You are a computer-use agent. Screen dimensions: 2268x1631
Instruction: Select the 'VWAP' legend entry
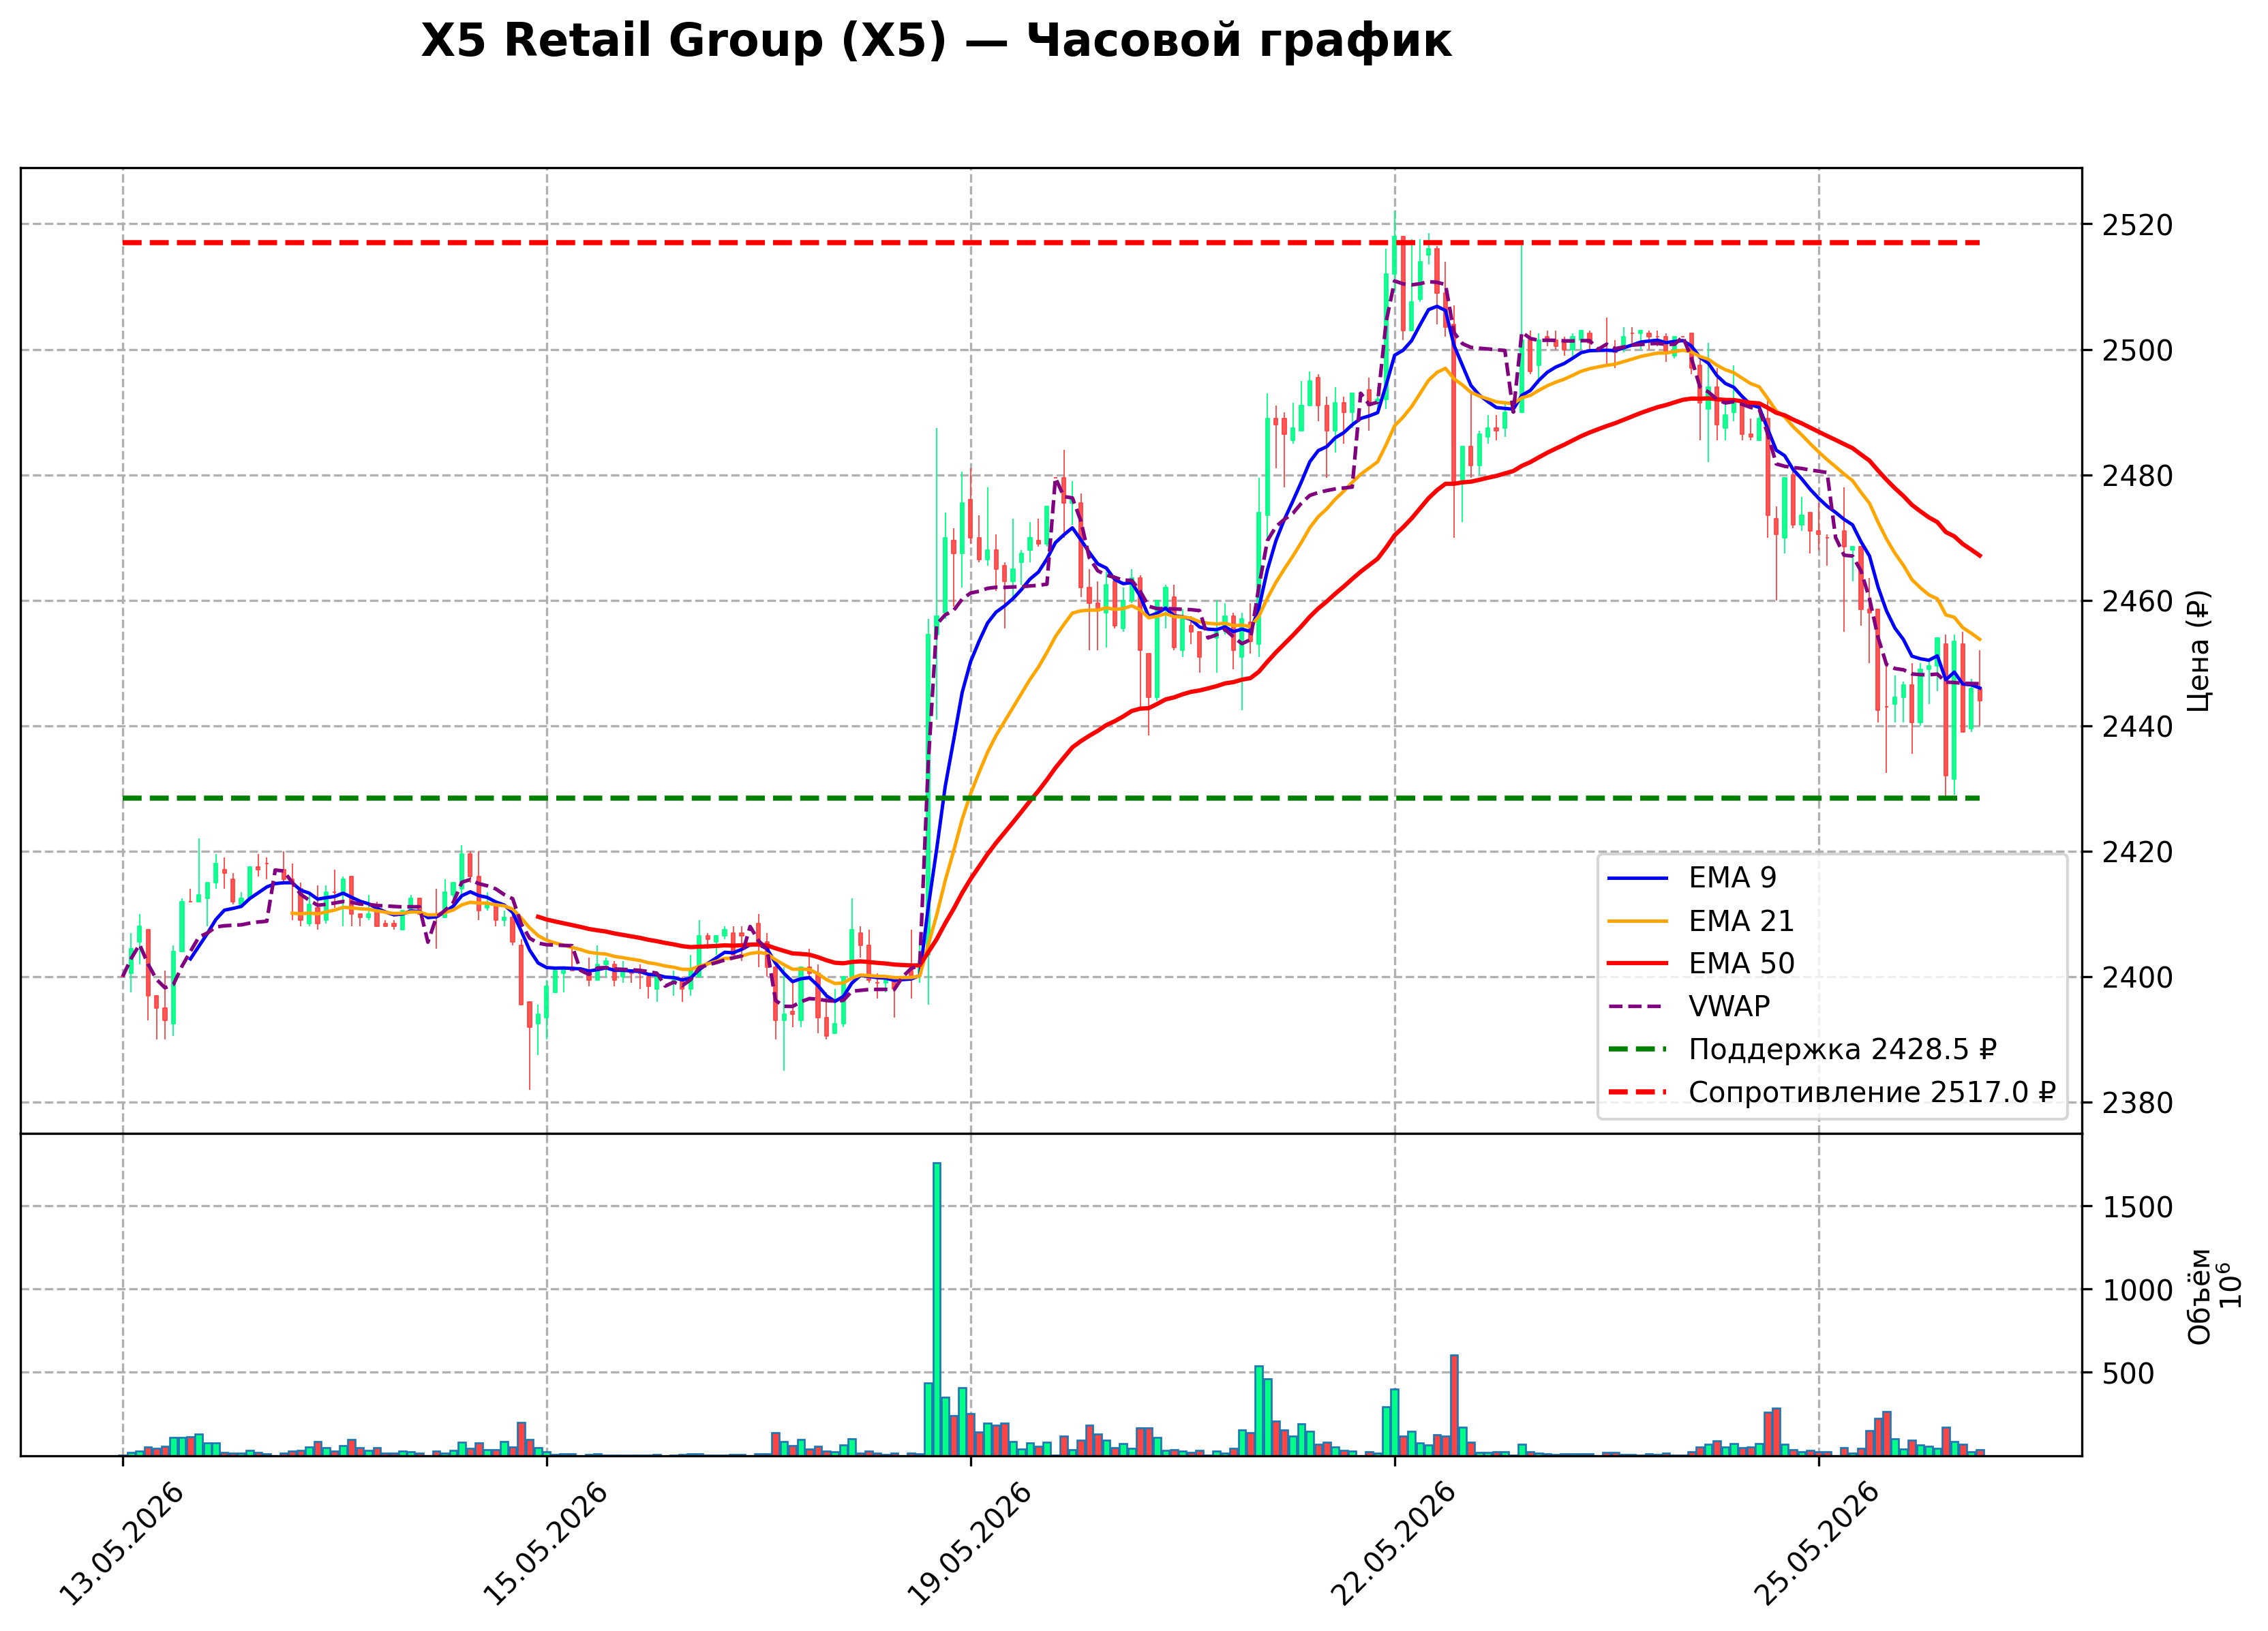pyautogui.click(x=1688, y=1006)
